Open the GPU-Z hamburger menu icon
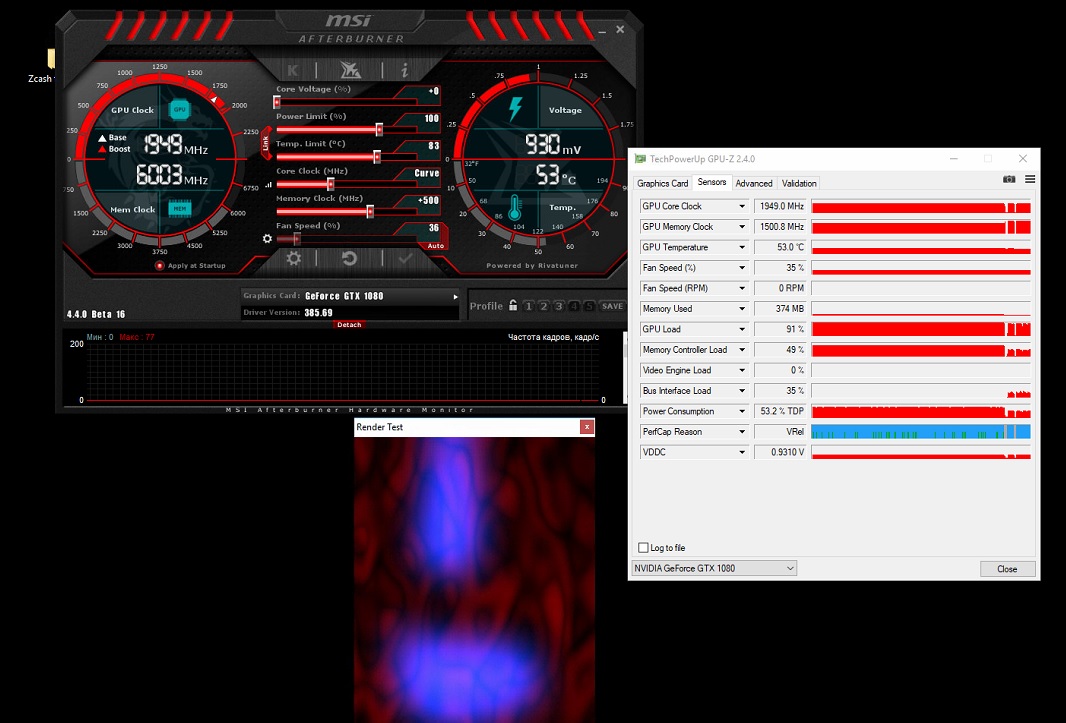 (x=1030, y=180)
